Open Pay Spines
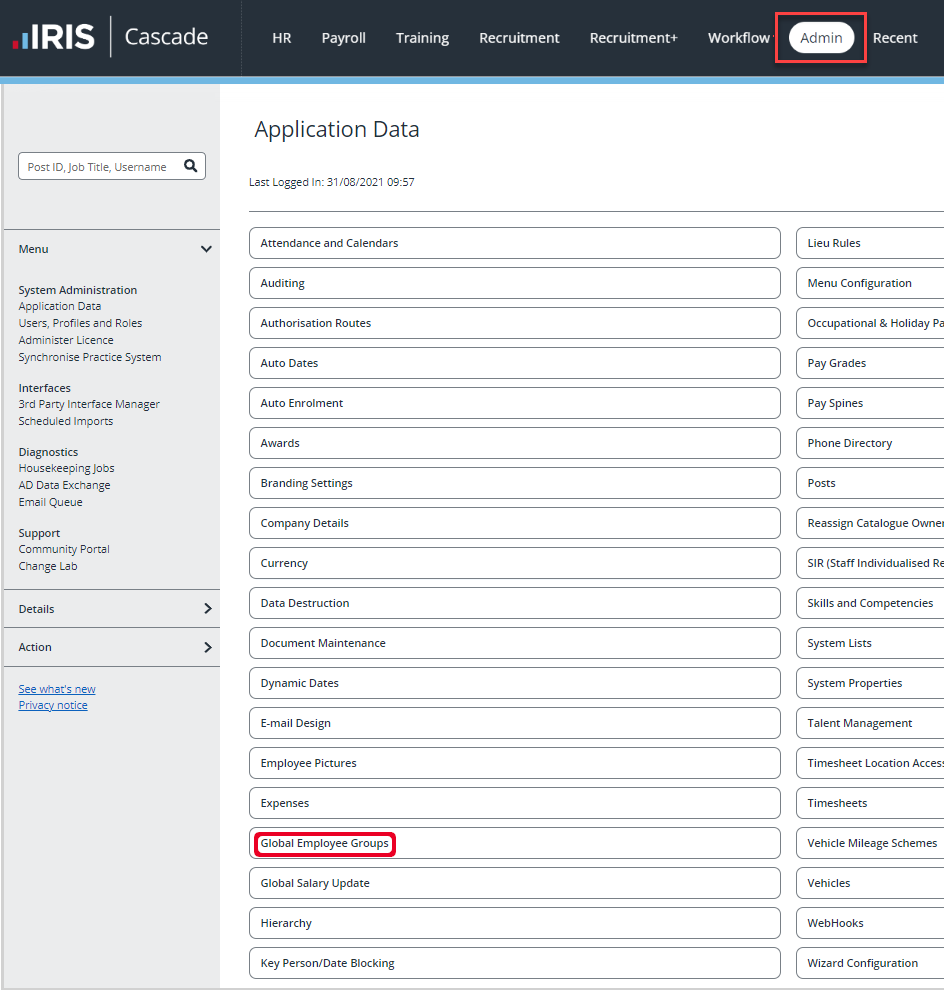This screenshot has height=990, width=944. tap(870, 403)
